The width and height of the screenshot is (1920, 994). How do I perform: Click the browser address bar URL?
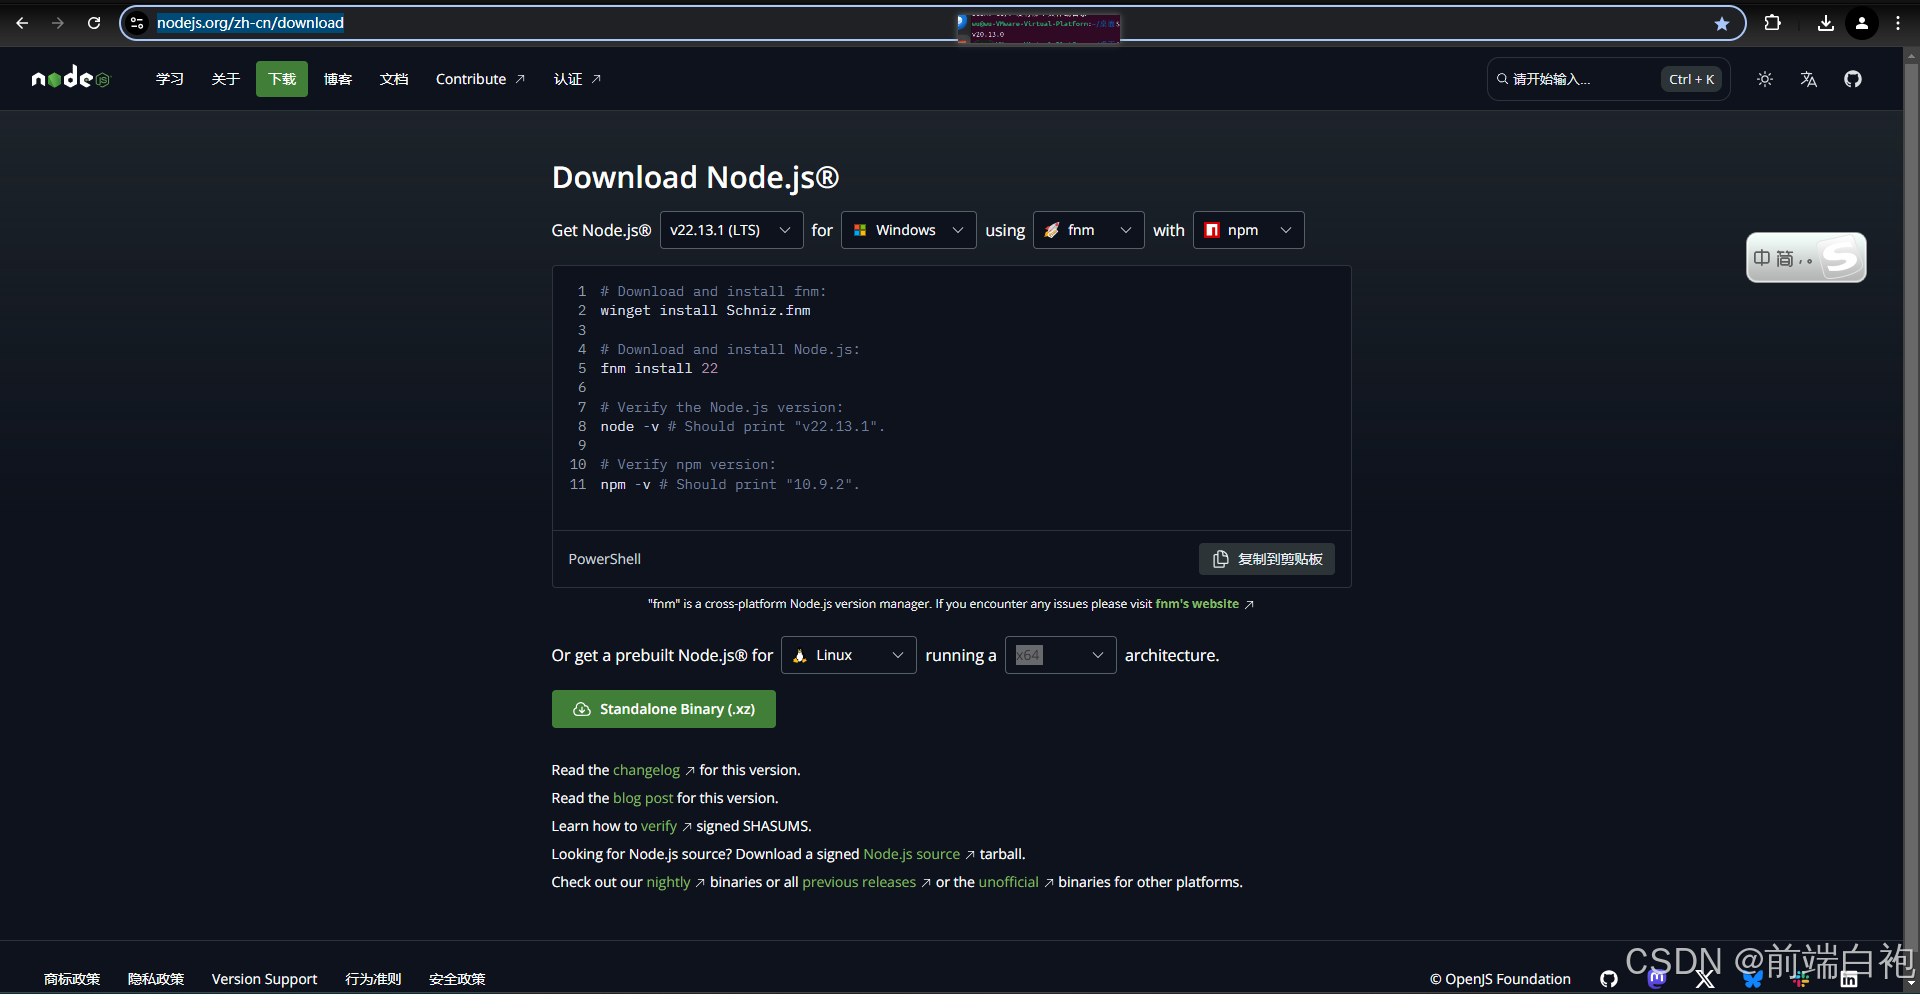click(250, 23)
